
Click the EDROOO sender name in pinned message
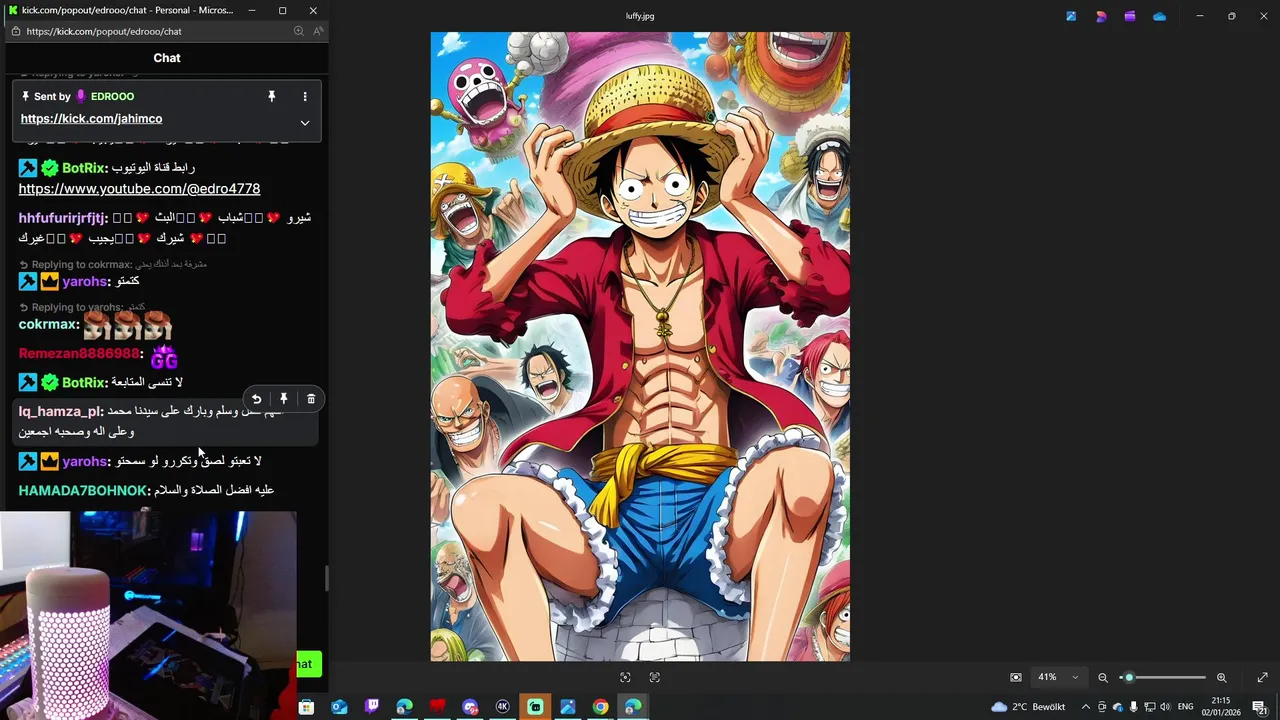[112, 96]
